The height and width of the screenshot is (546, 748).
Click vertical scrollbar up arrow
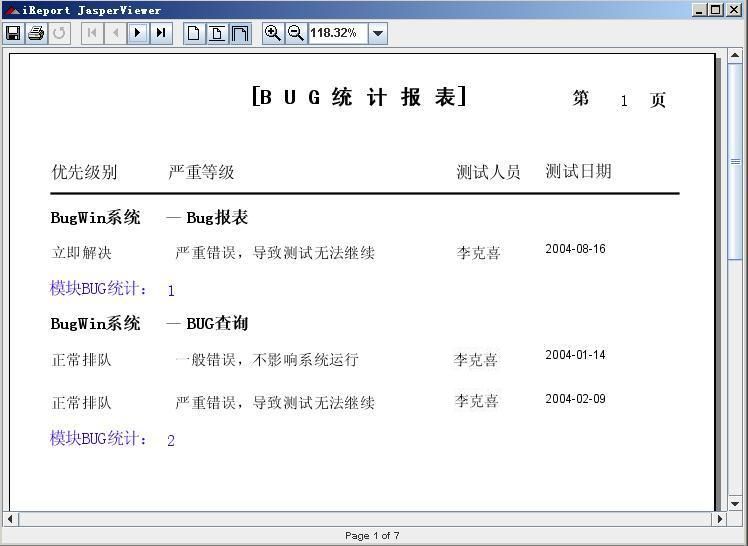tap(735, 56)
